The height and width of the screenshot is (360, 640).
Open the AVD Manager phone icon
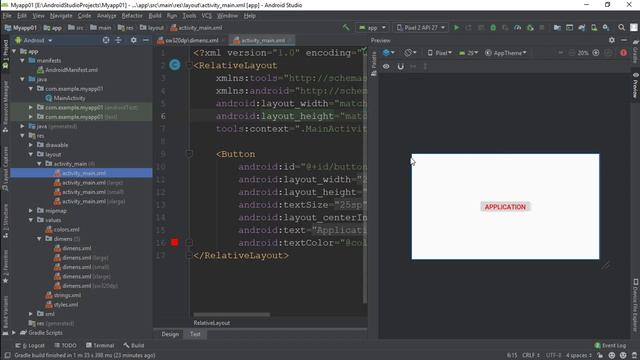pyautogui.click(x=594, y=28)
